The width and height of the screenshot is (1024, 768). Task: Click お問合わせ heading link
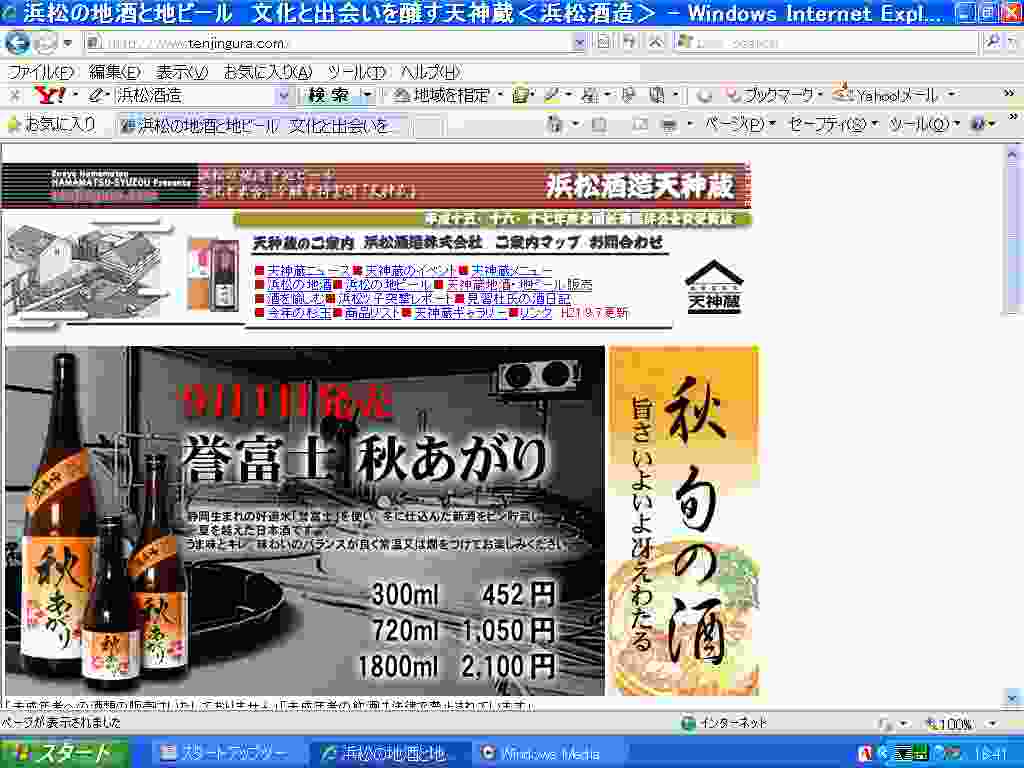click(626, 242)
